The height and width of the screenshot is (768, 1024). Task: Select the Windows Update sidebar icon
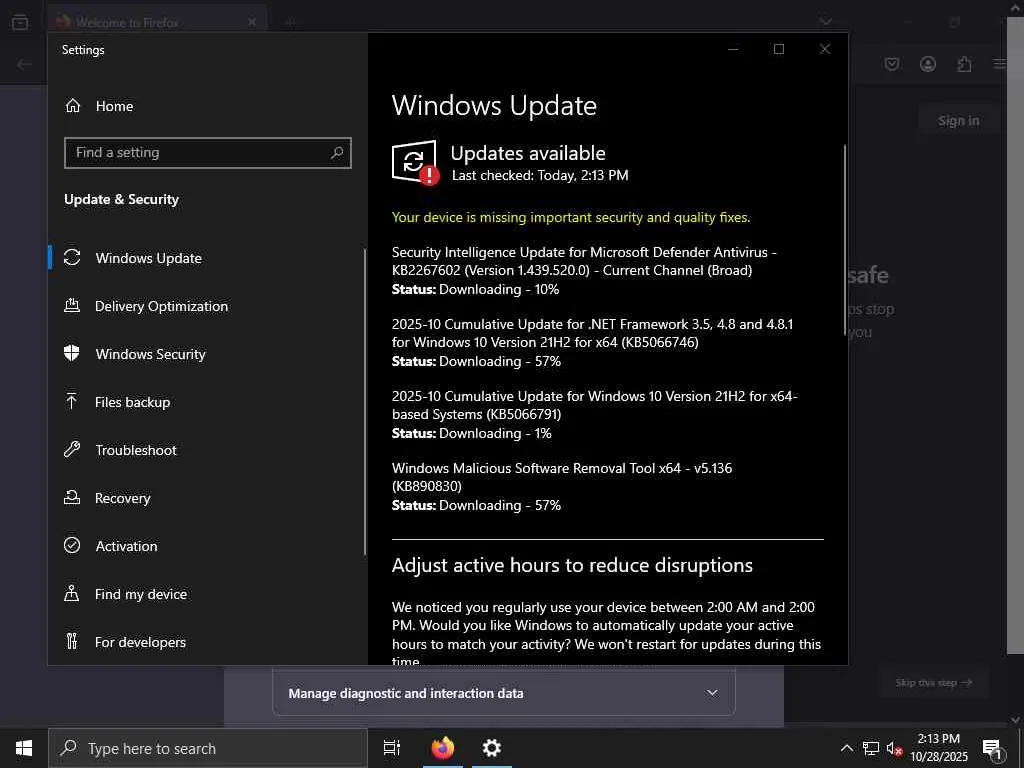72,258
